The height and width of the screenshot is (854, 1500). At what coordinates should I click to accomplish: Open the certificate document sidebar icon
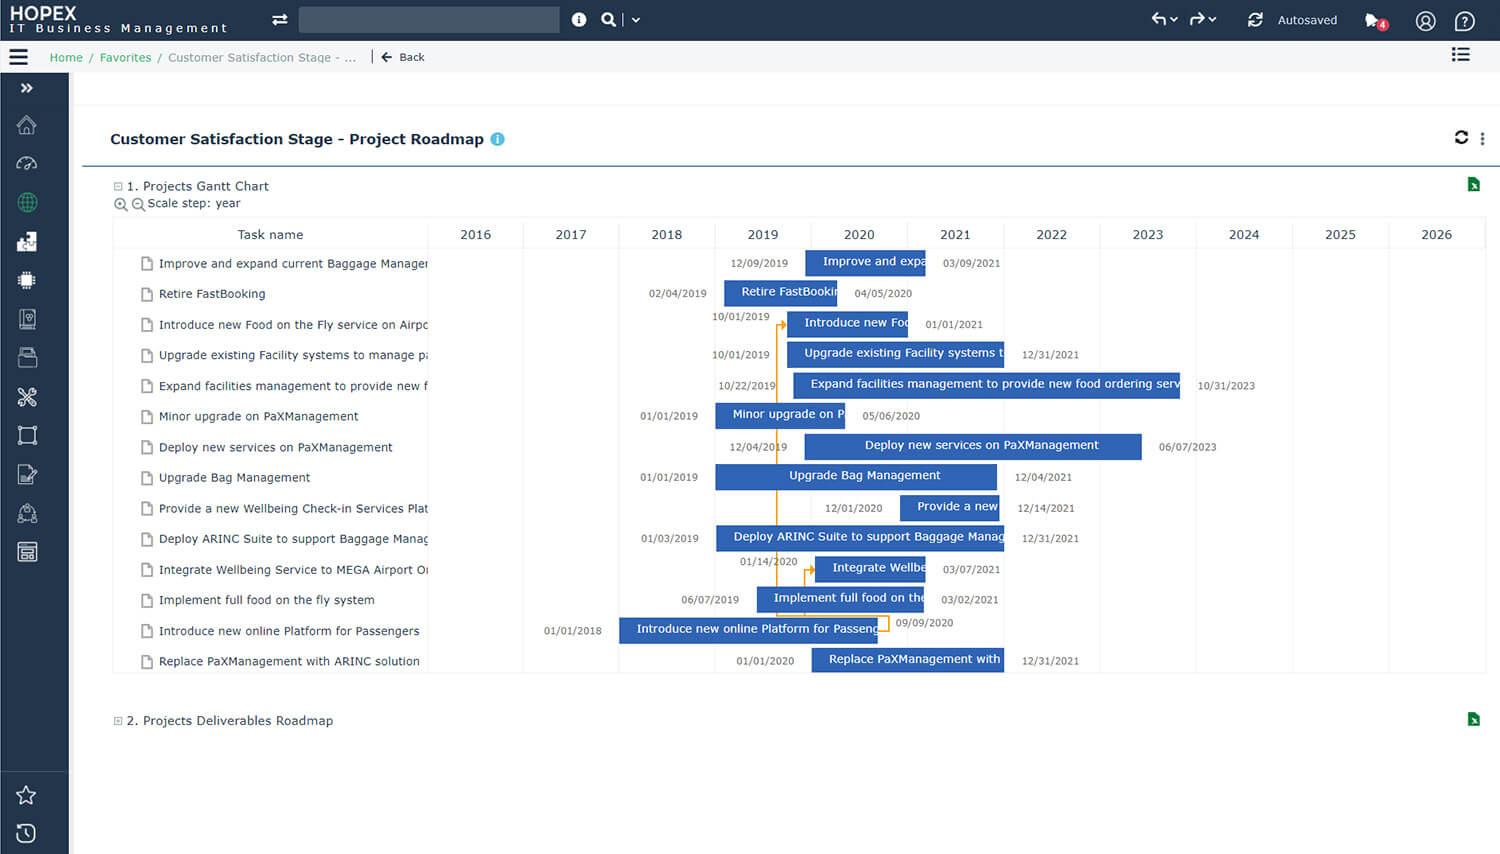[x=27, y=319]
